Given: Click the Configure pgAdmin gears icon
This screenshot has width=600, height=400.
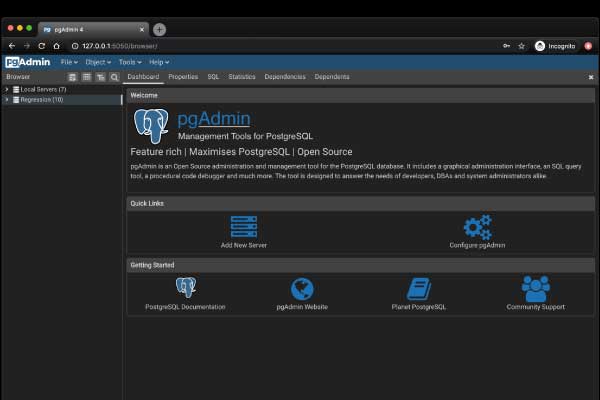Looking at the screenshot, I should [478, 227].
